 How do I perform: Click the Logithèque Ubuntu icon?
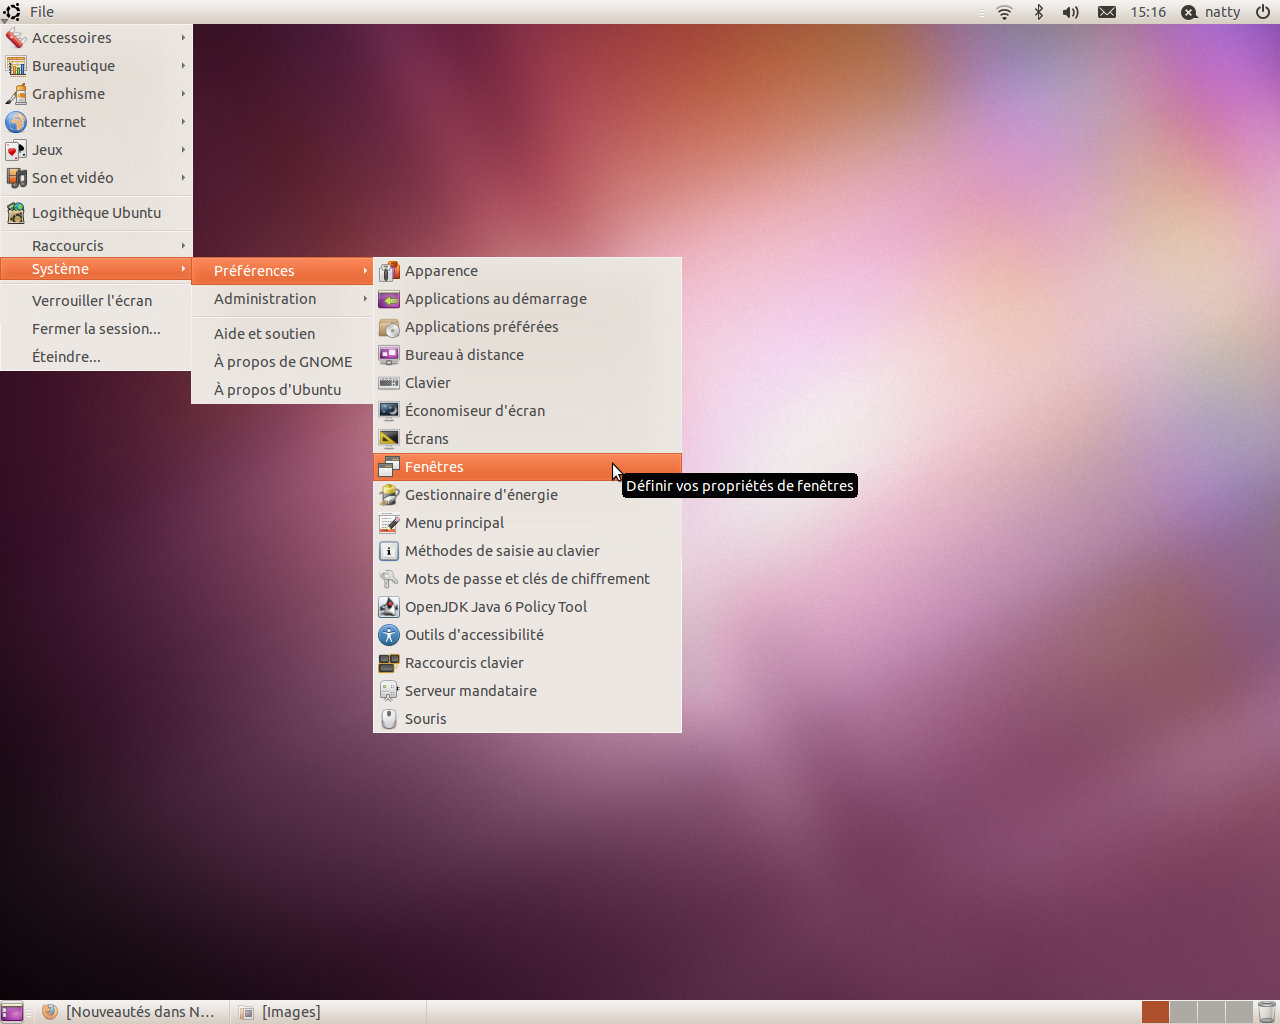tap(16, 213)
